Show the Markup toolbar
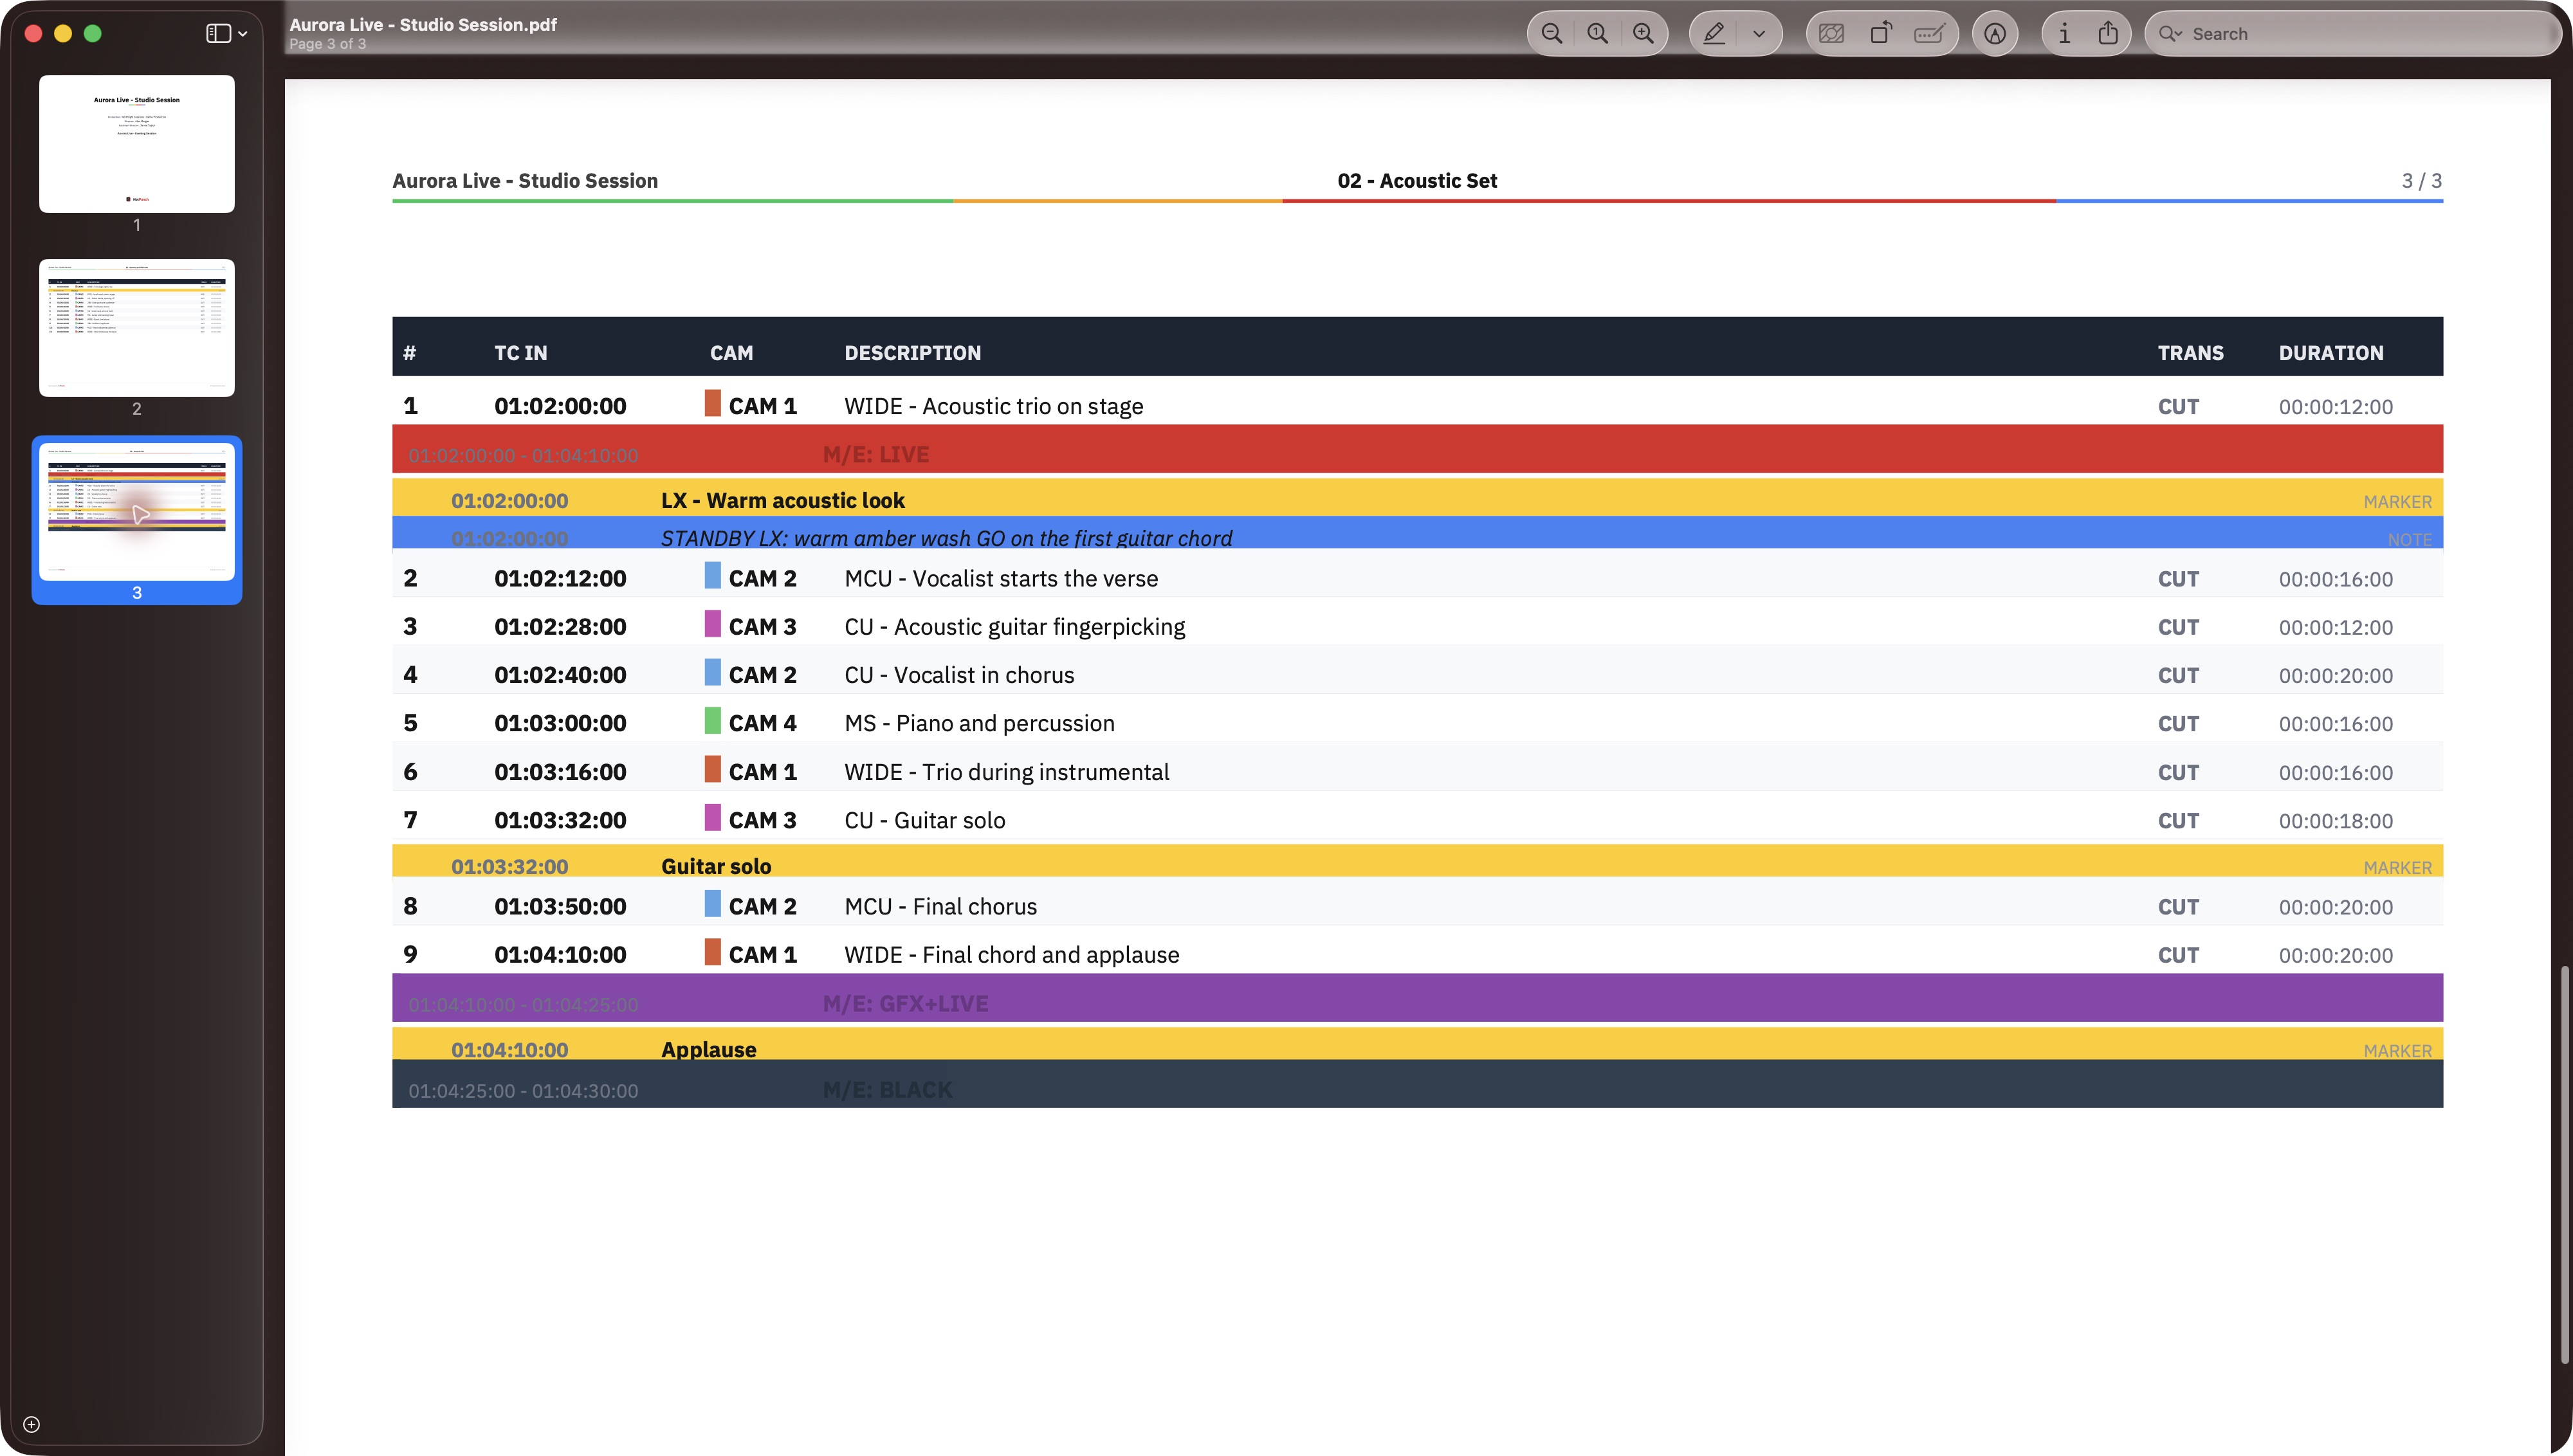Screen dimensions: 2573x1456 tap(1995, 33)
